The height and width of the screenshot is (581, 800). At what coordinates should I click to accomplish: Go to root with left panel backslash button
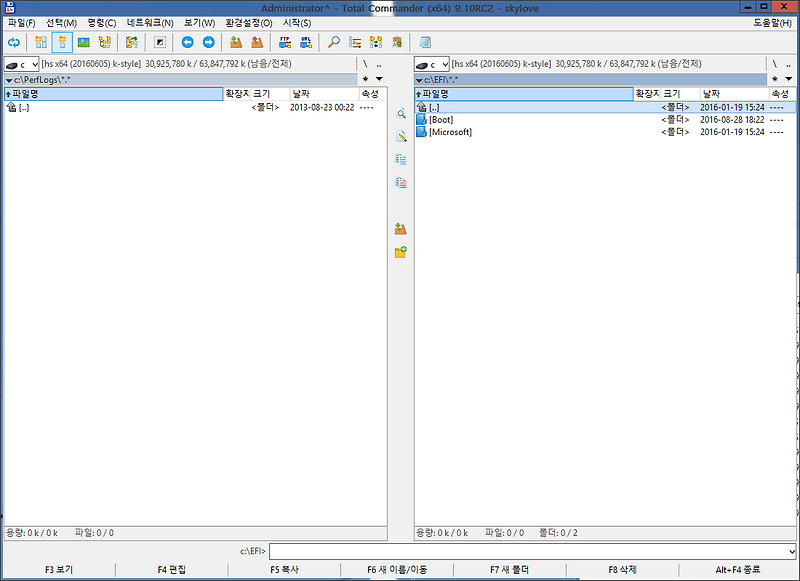[365, 64]
